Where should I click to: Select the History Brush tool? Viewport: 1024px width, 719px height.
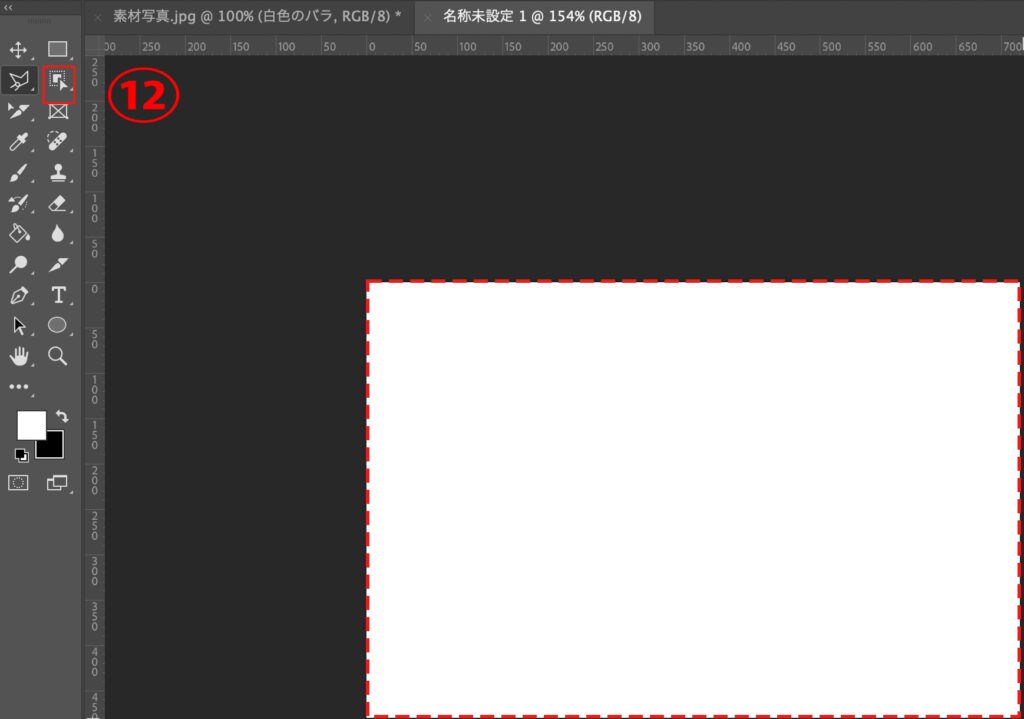[18, 203]
